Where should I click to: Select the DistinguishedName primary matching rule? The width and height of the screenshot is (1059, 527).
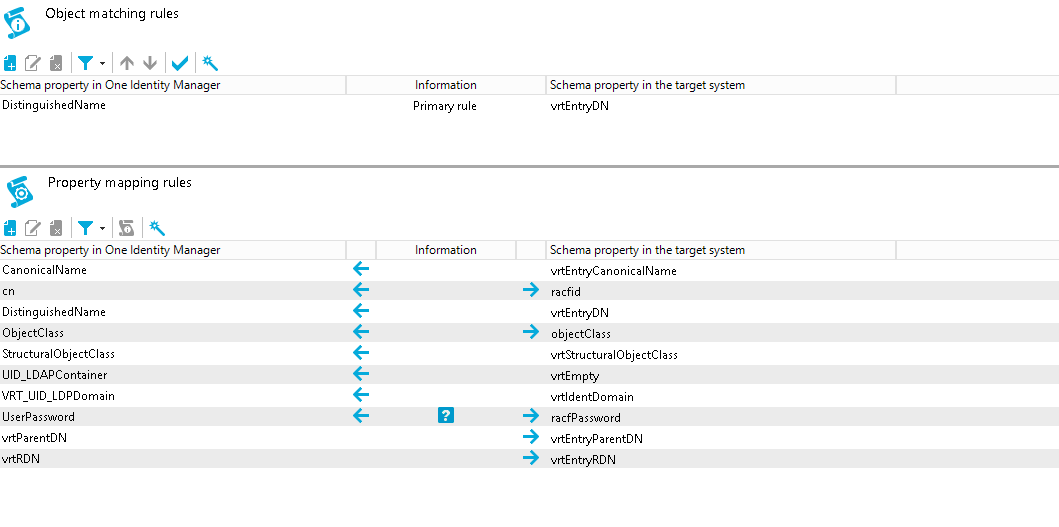530,105
